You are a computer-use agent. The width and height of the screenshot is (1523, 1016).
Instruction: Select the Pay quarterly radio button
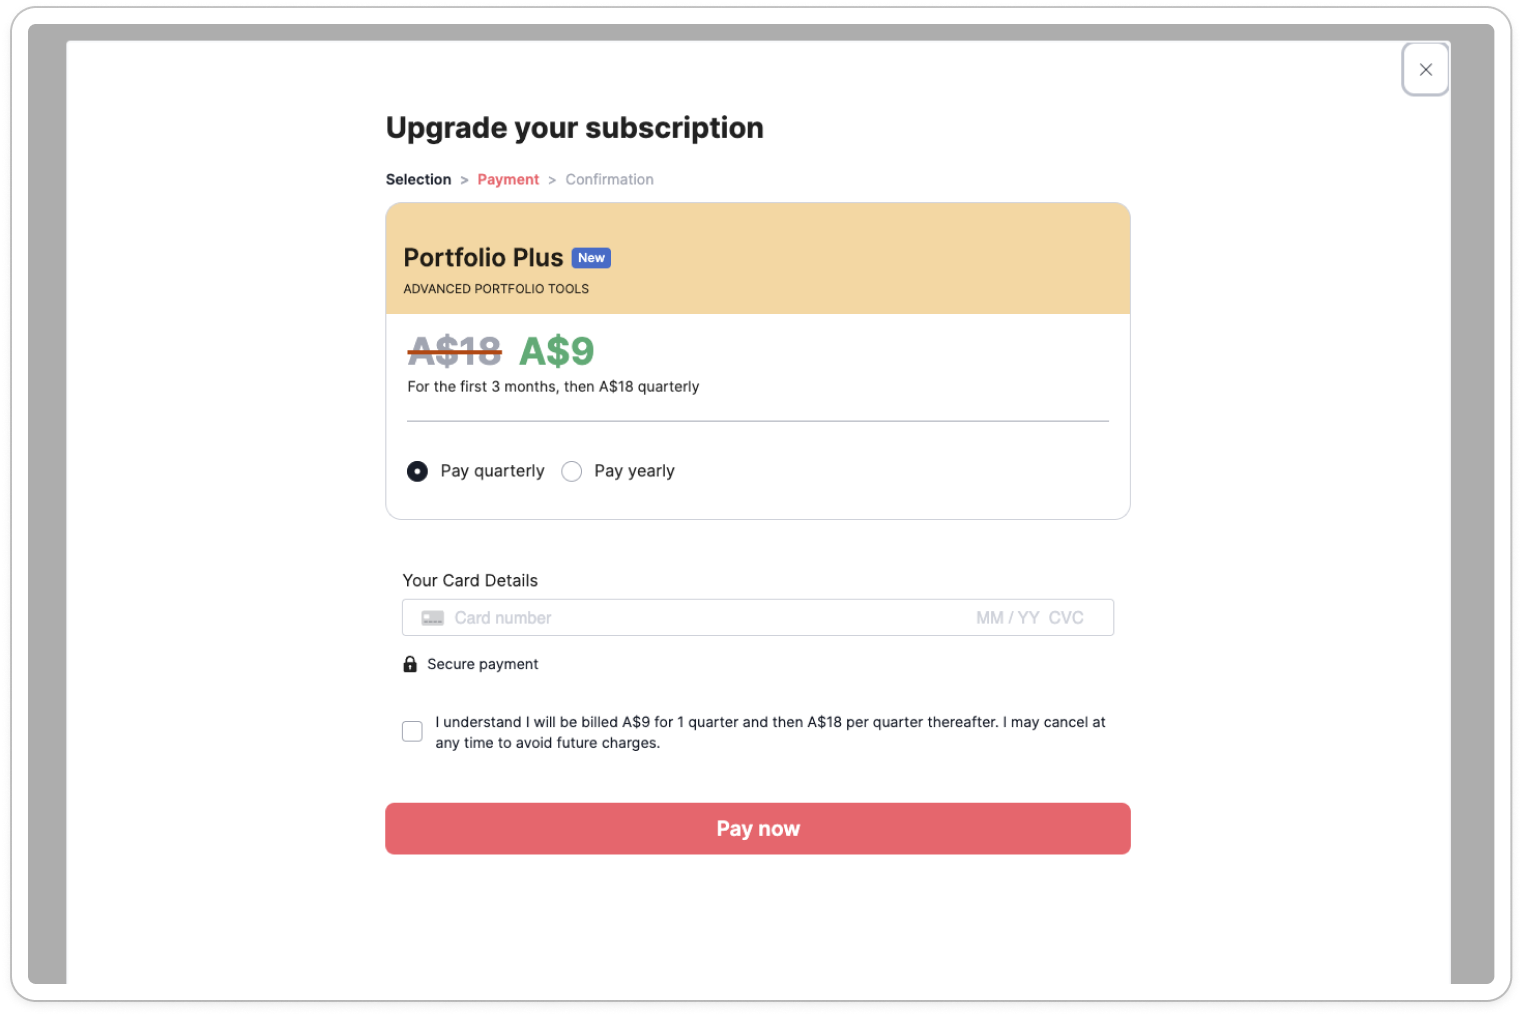[x=417, y=471]
